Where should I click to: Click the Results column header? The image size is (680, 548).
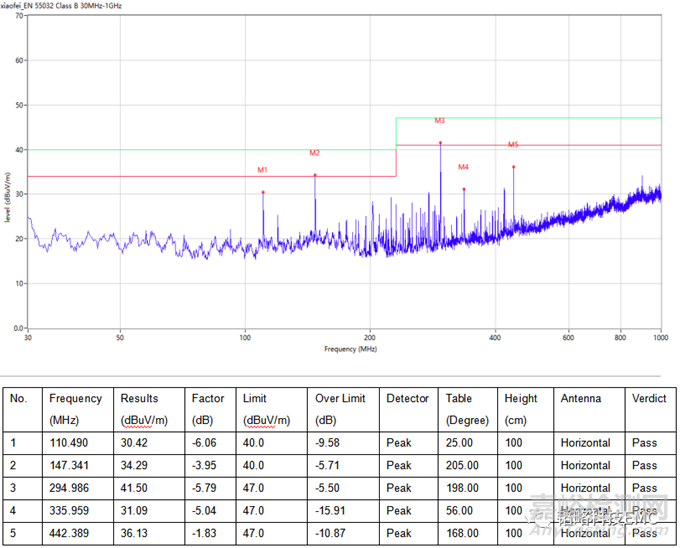(x=139, y=398)
